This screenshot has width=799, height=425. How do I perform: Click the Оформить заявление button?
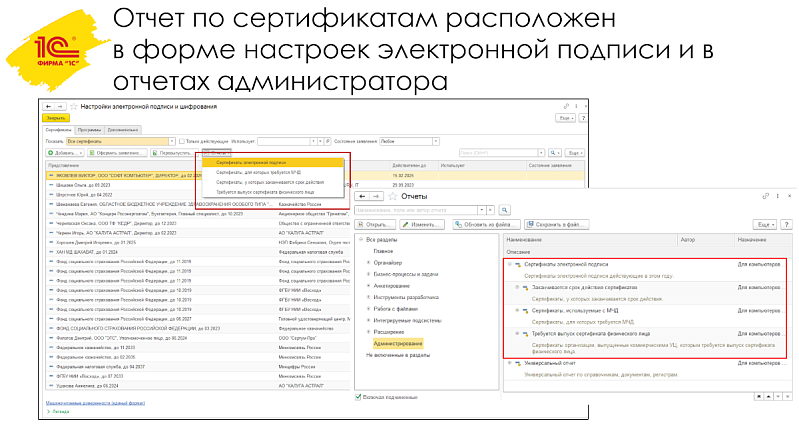pyautogui.click(x=117, y=153)
